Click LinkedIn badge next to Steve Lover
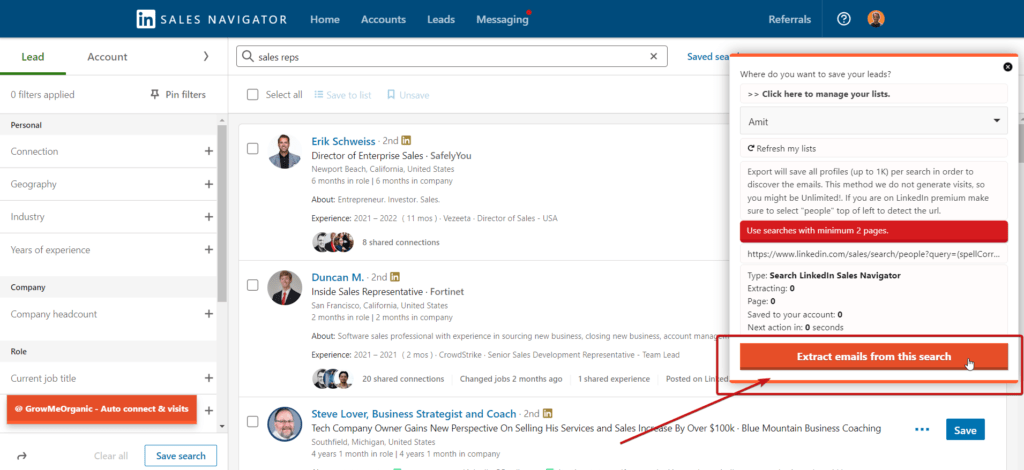Screen dimensions: 1024x470 [548, 413]
